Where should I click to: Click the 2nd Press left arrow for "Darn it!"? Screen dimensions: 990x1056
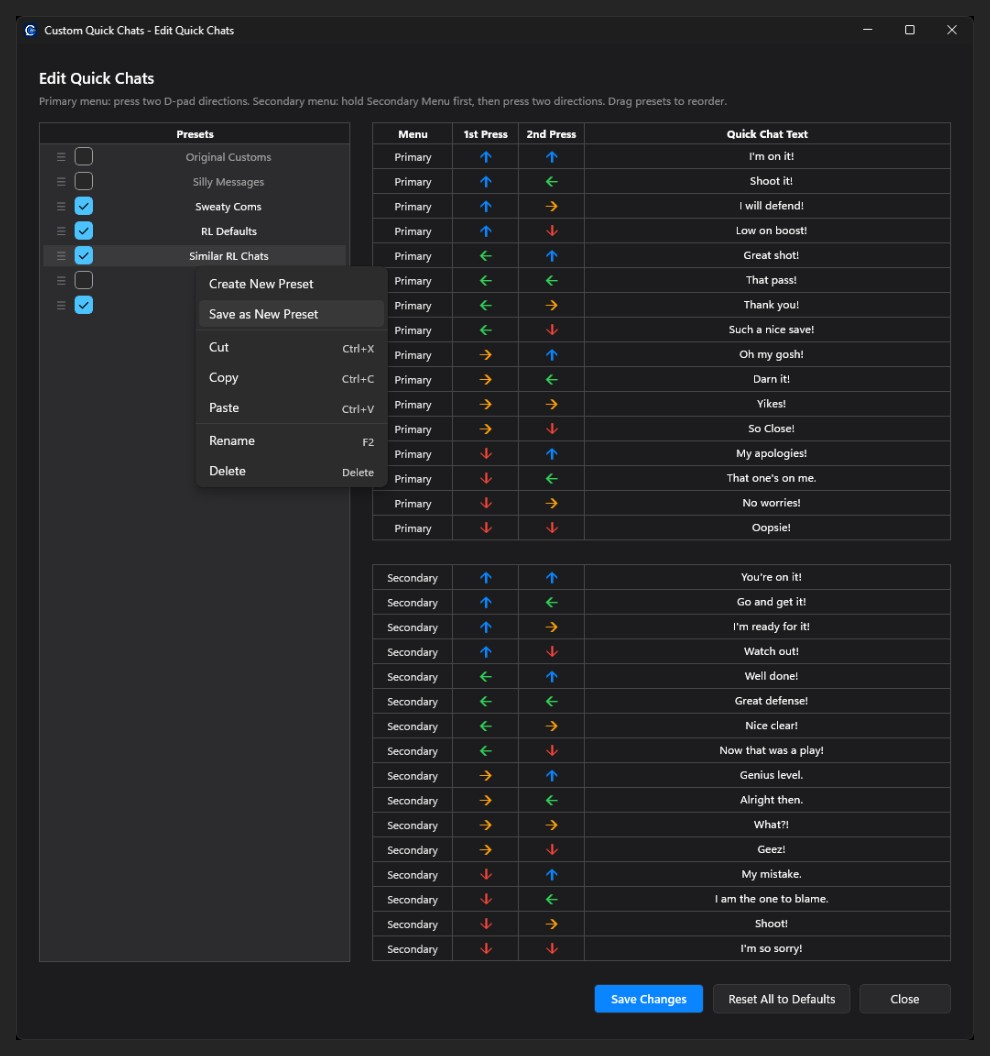coord(552,380)
